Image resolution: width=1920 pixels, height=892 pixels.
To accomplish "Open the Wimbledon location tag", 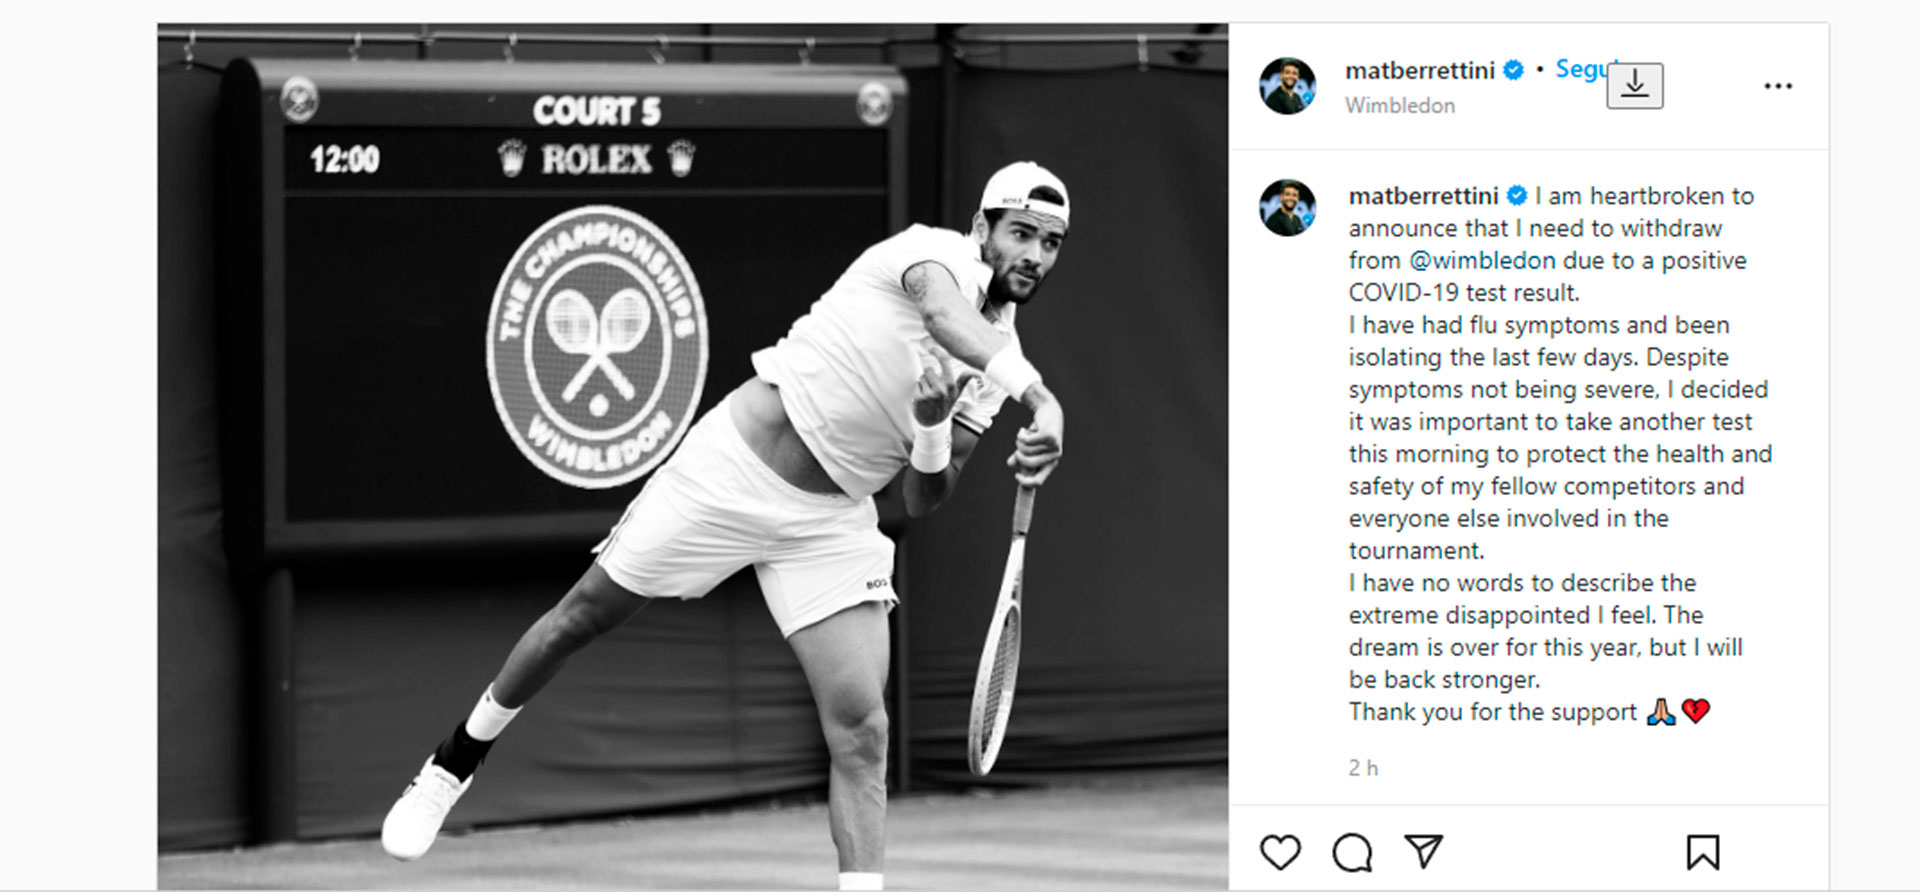I will [x=1400, y=105].
